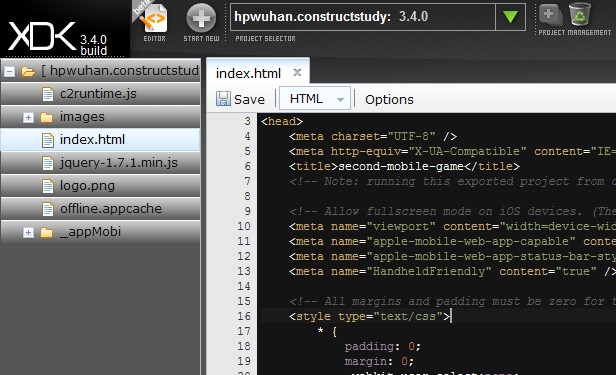Click the meta charset UTF-8 line
Viewport: 616px width, 375px height.
click(x=373, y=136)
